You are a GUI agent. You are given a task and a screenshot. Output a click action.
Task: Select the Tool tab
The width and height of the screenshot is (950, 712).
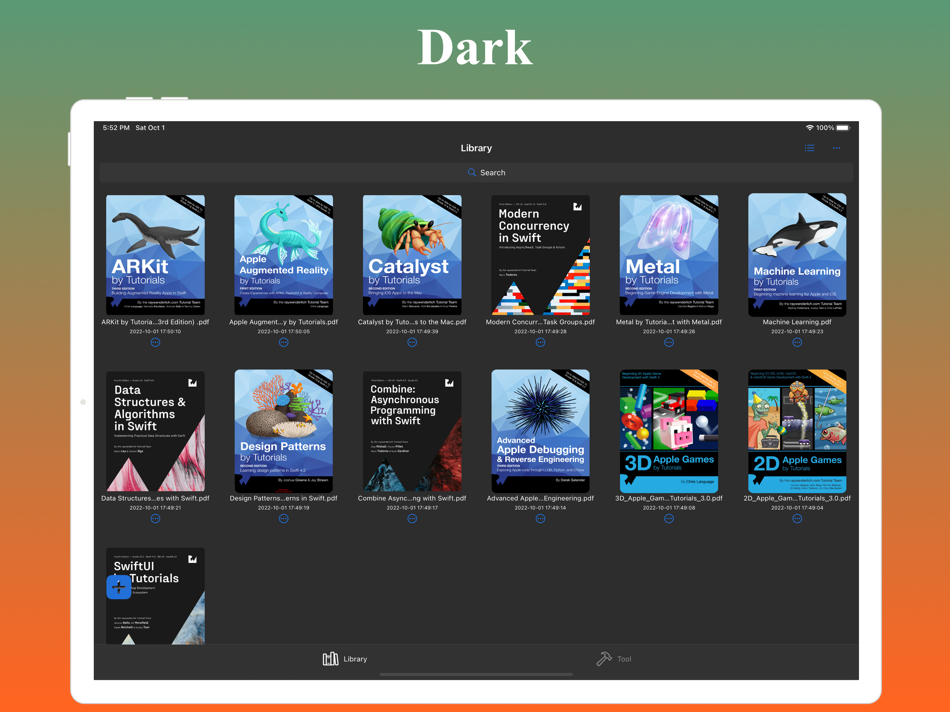[x=614, y=659]
